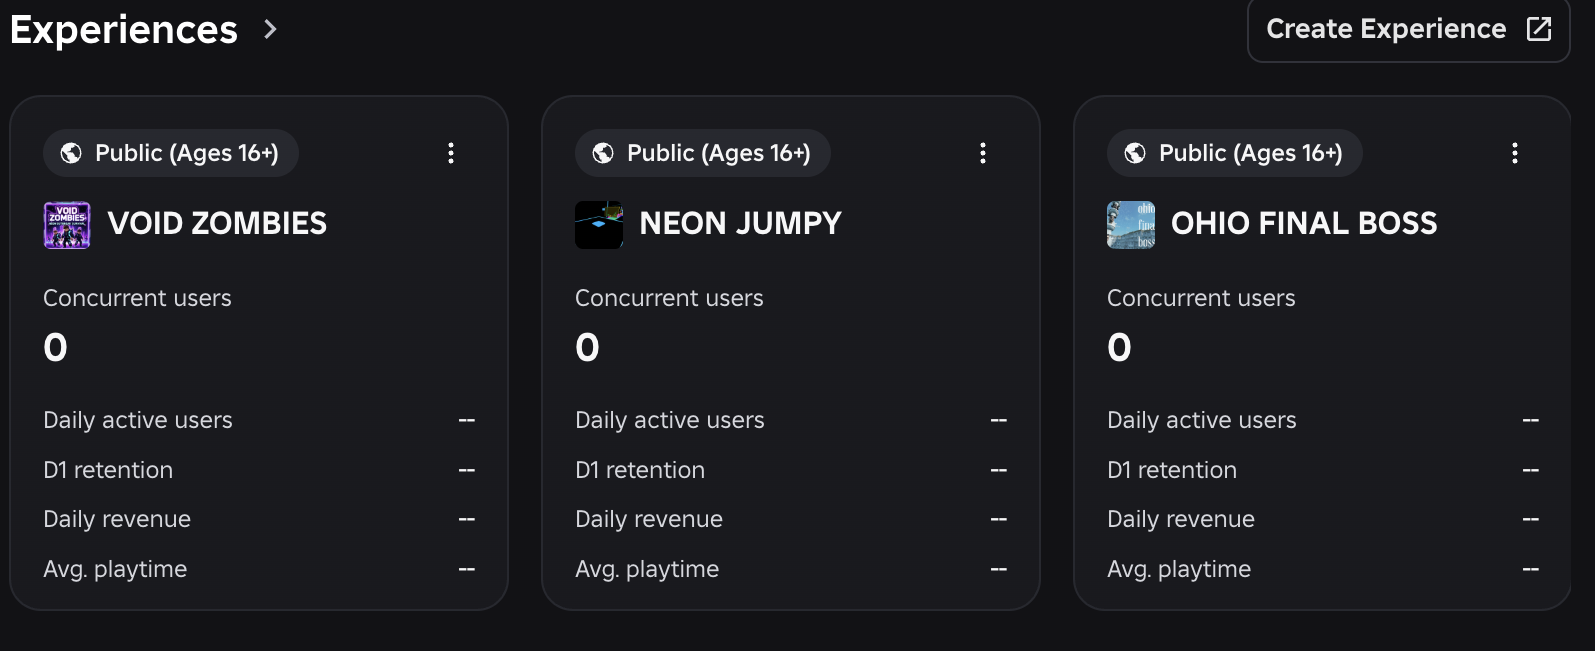1595x651 pixels.
Task: Click Daily active users on NEON JUMPY card
Action: [670, 420]
